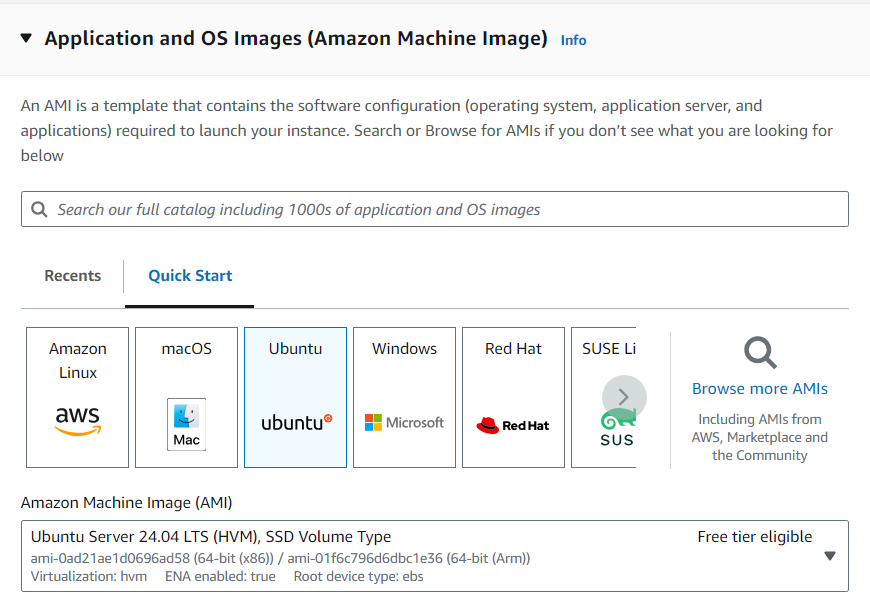Switch to the Recents tab
This screenshot has width=870, height=613.
tap(73, 276)
